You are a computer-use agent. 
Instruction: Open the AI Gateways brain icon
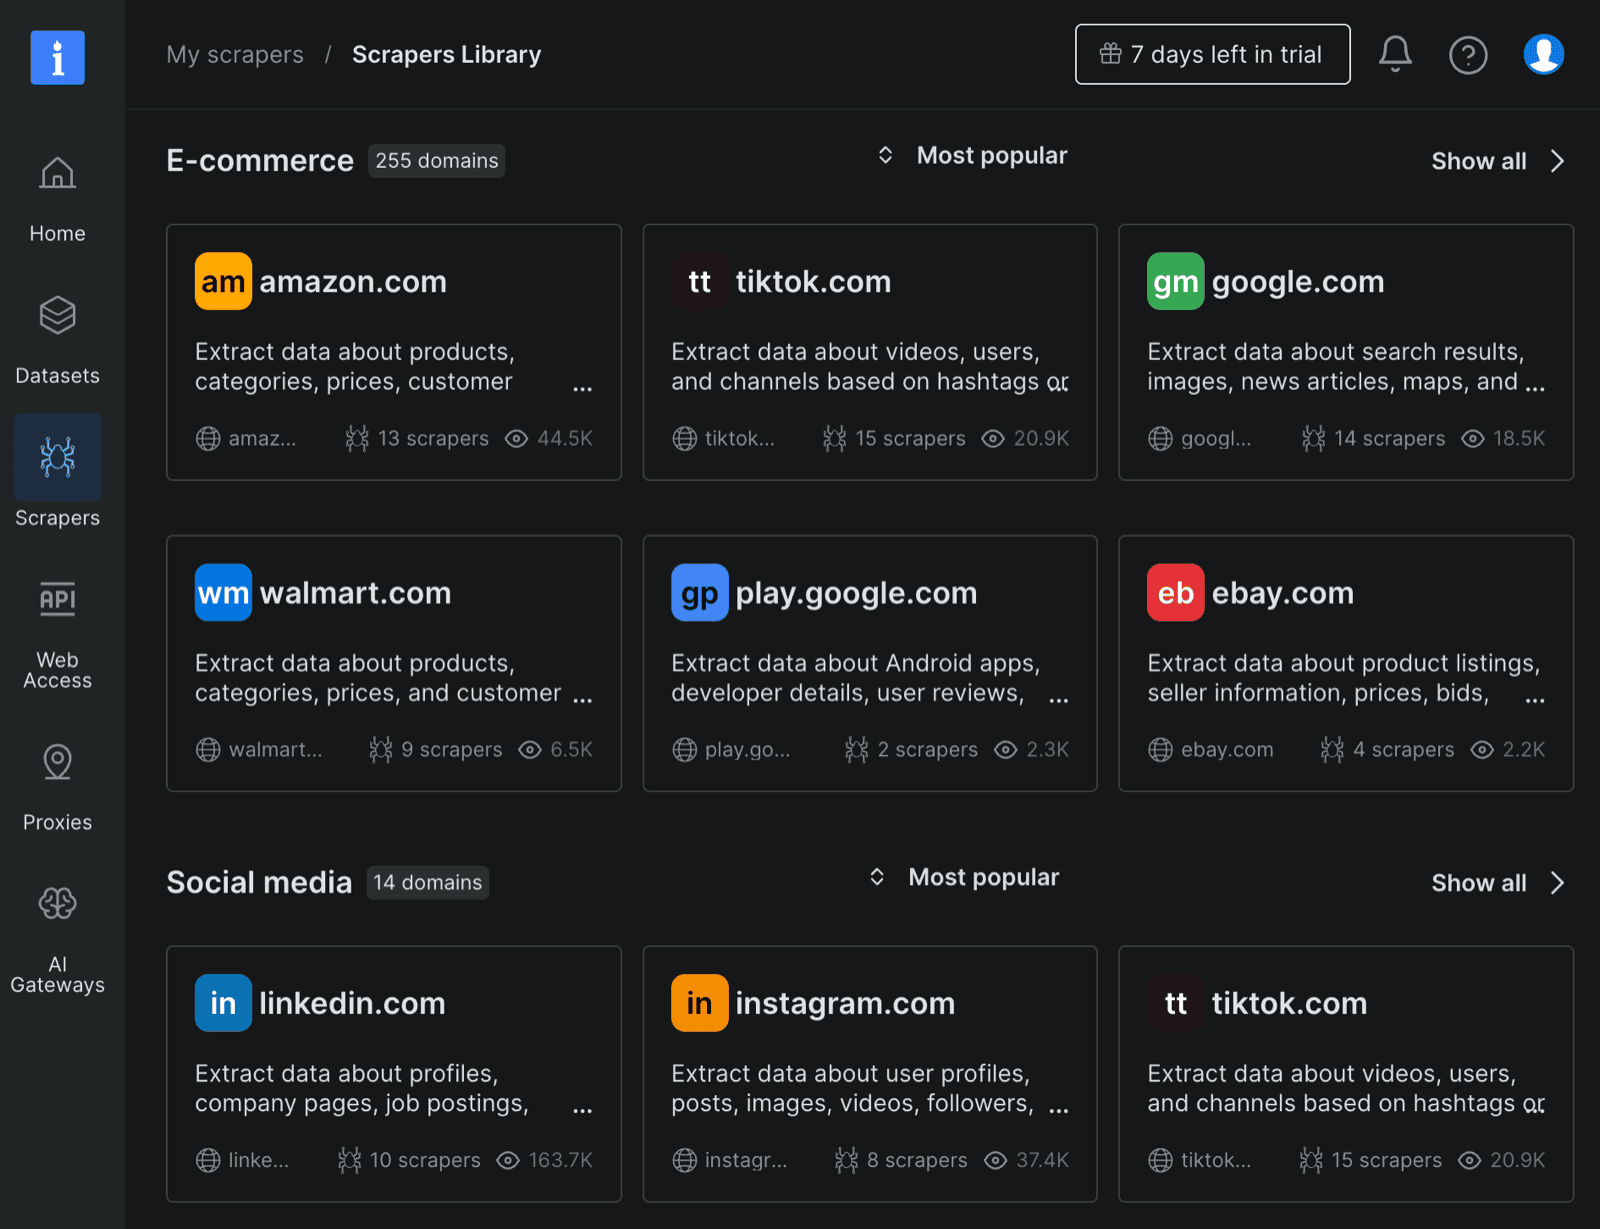pos(57,904)
